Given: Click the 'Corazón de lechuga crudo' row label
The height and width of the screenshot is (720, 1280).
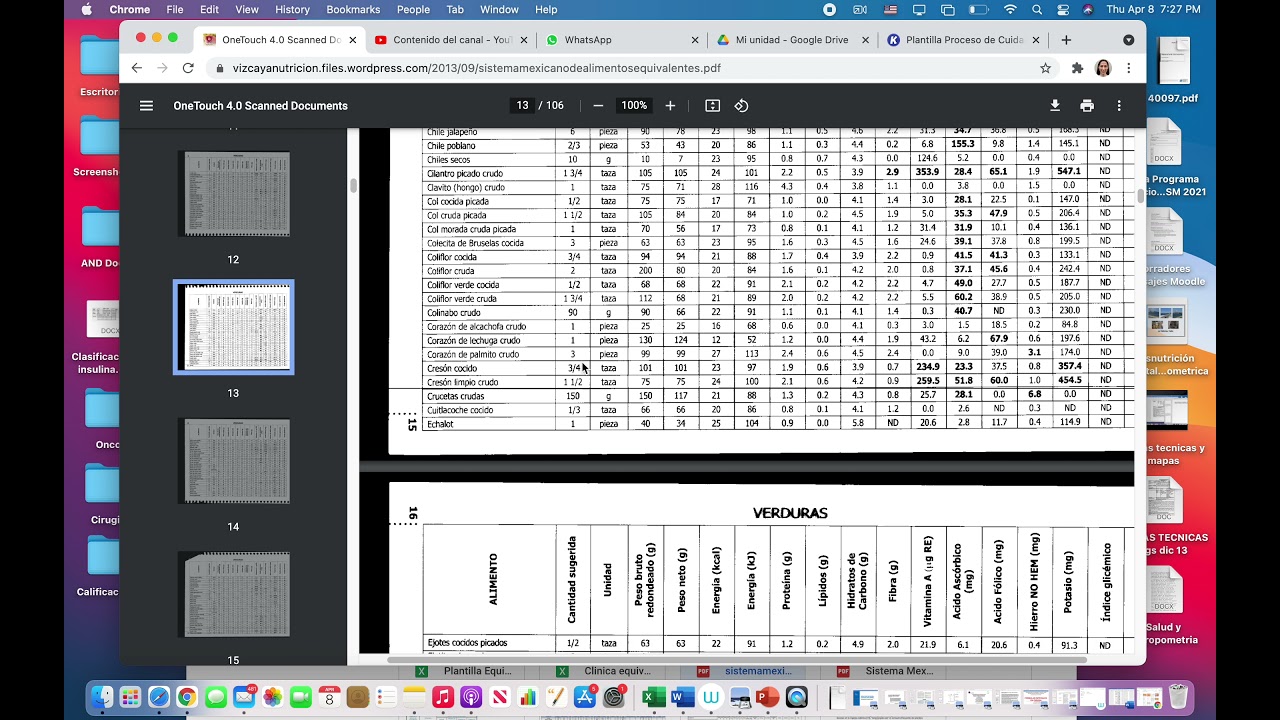Looking at the screenshot, I should [473, 340].
